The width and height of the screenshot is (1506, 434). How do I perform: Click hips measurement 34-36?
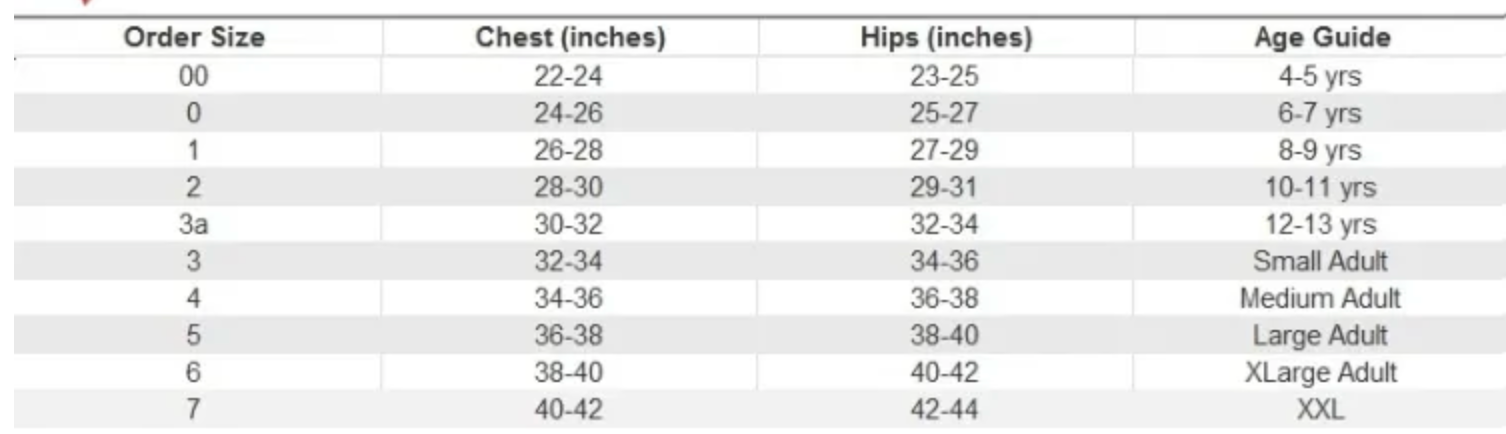(945, 261)
